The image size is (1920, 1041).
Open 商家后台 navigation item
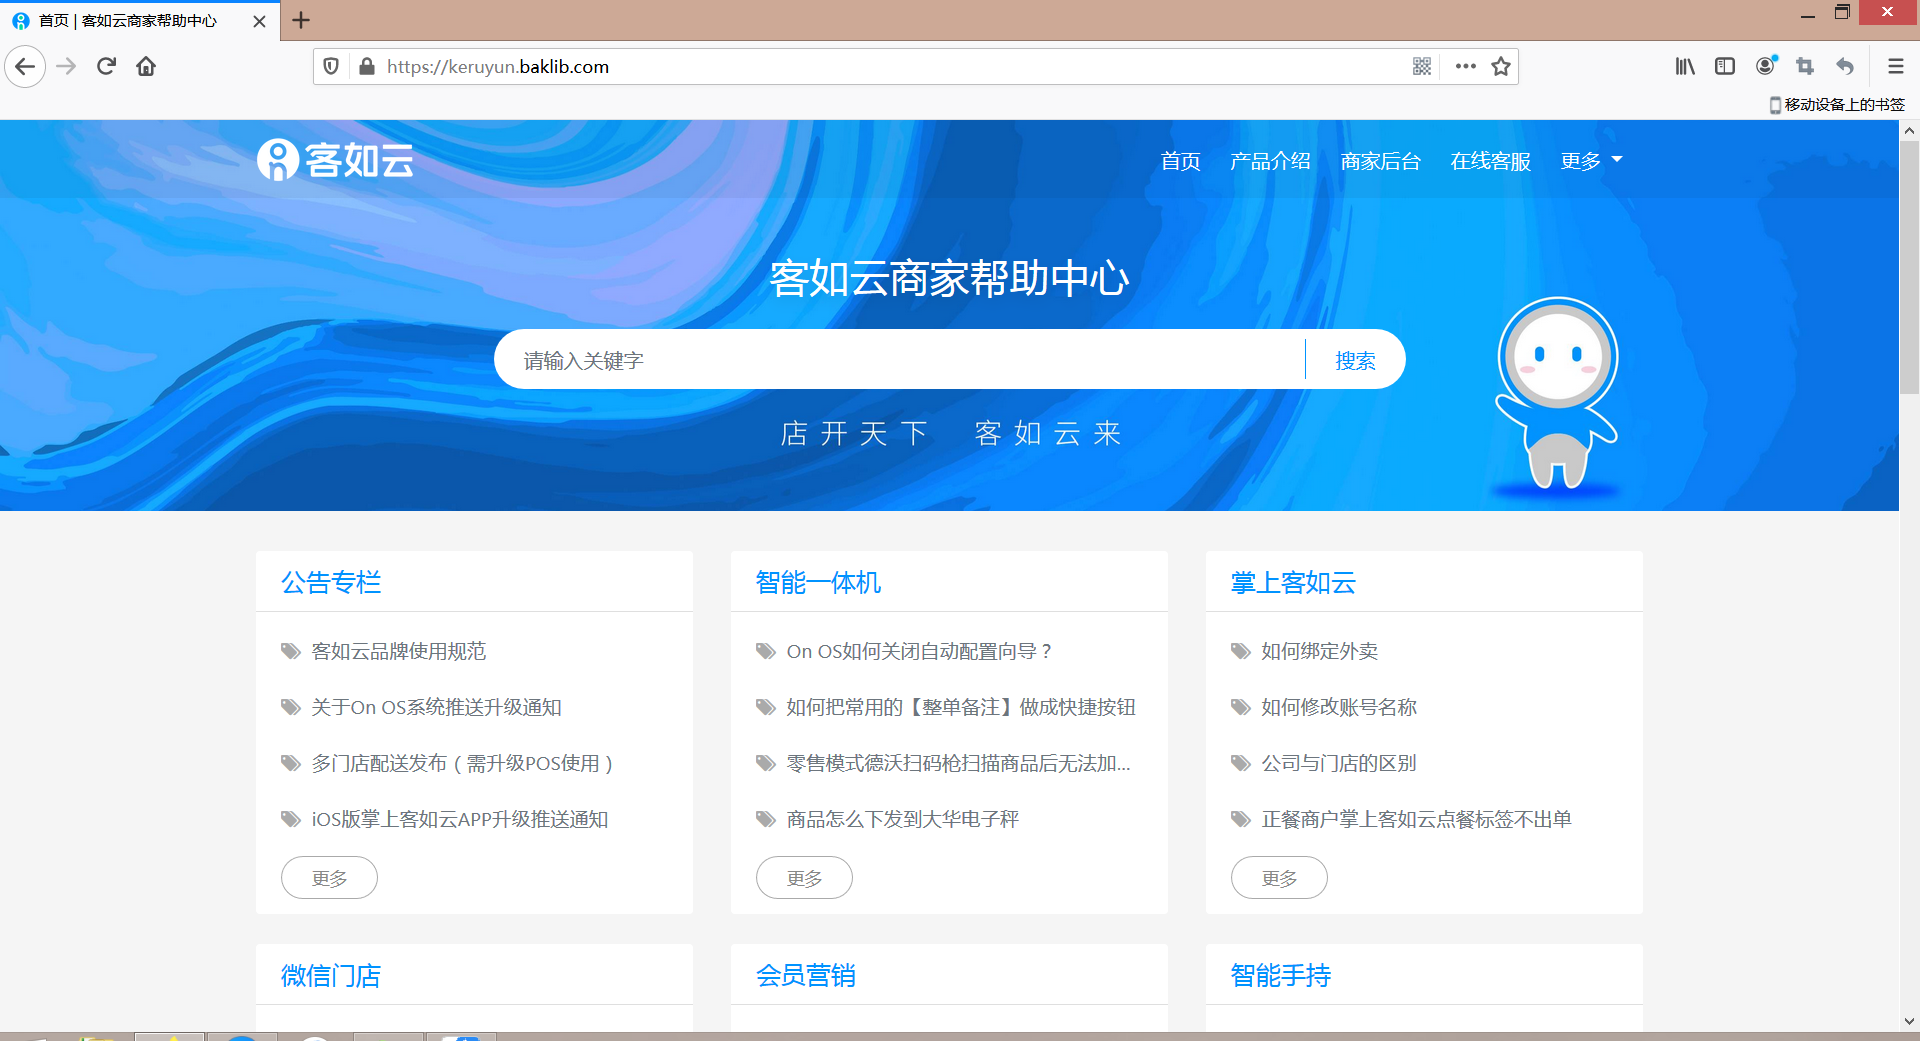click(x=1380, y=161)
